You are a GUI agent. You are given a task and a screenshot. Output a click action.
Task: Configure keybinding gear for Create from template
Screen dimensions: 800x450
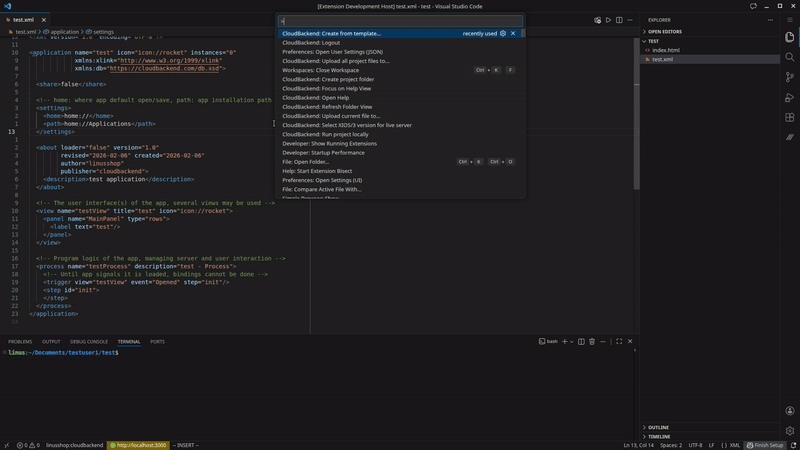pos(503,33)
